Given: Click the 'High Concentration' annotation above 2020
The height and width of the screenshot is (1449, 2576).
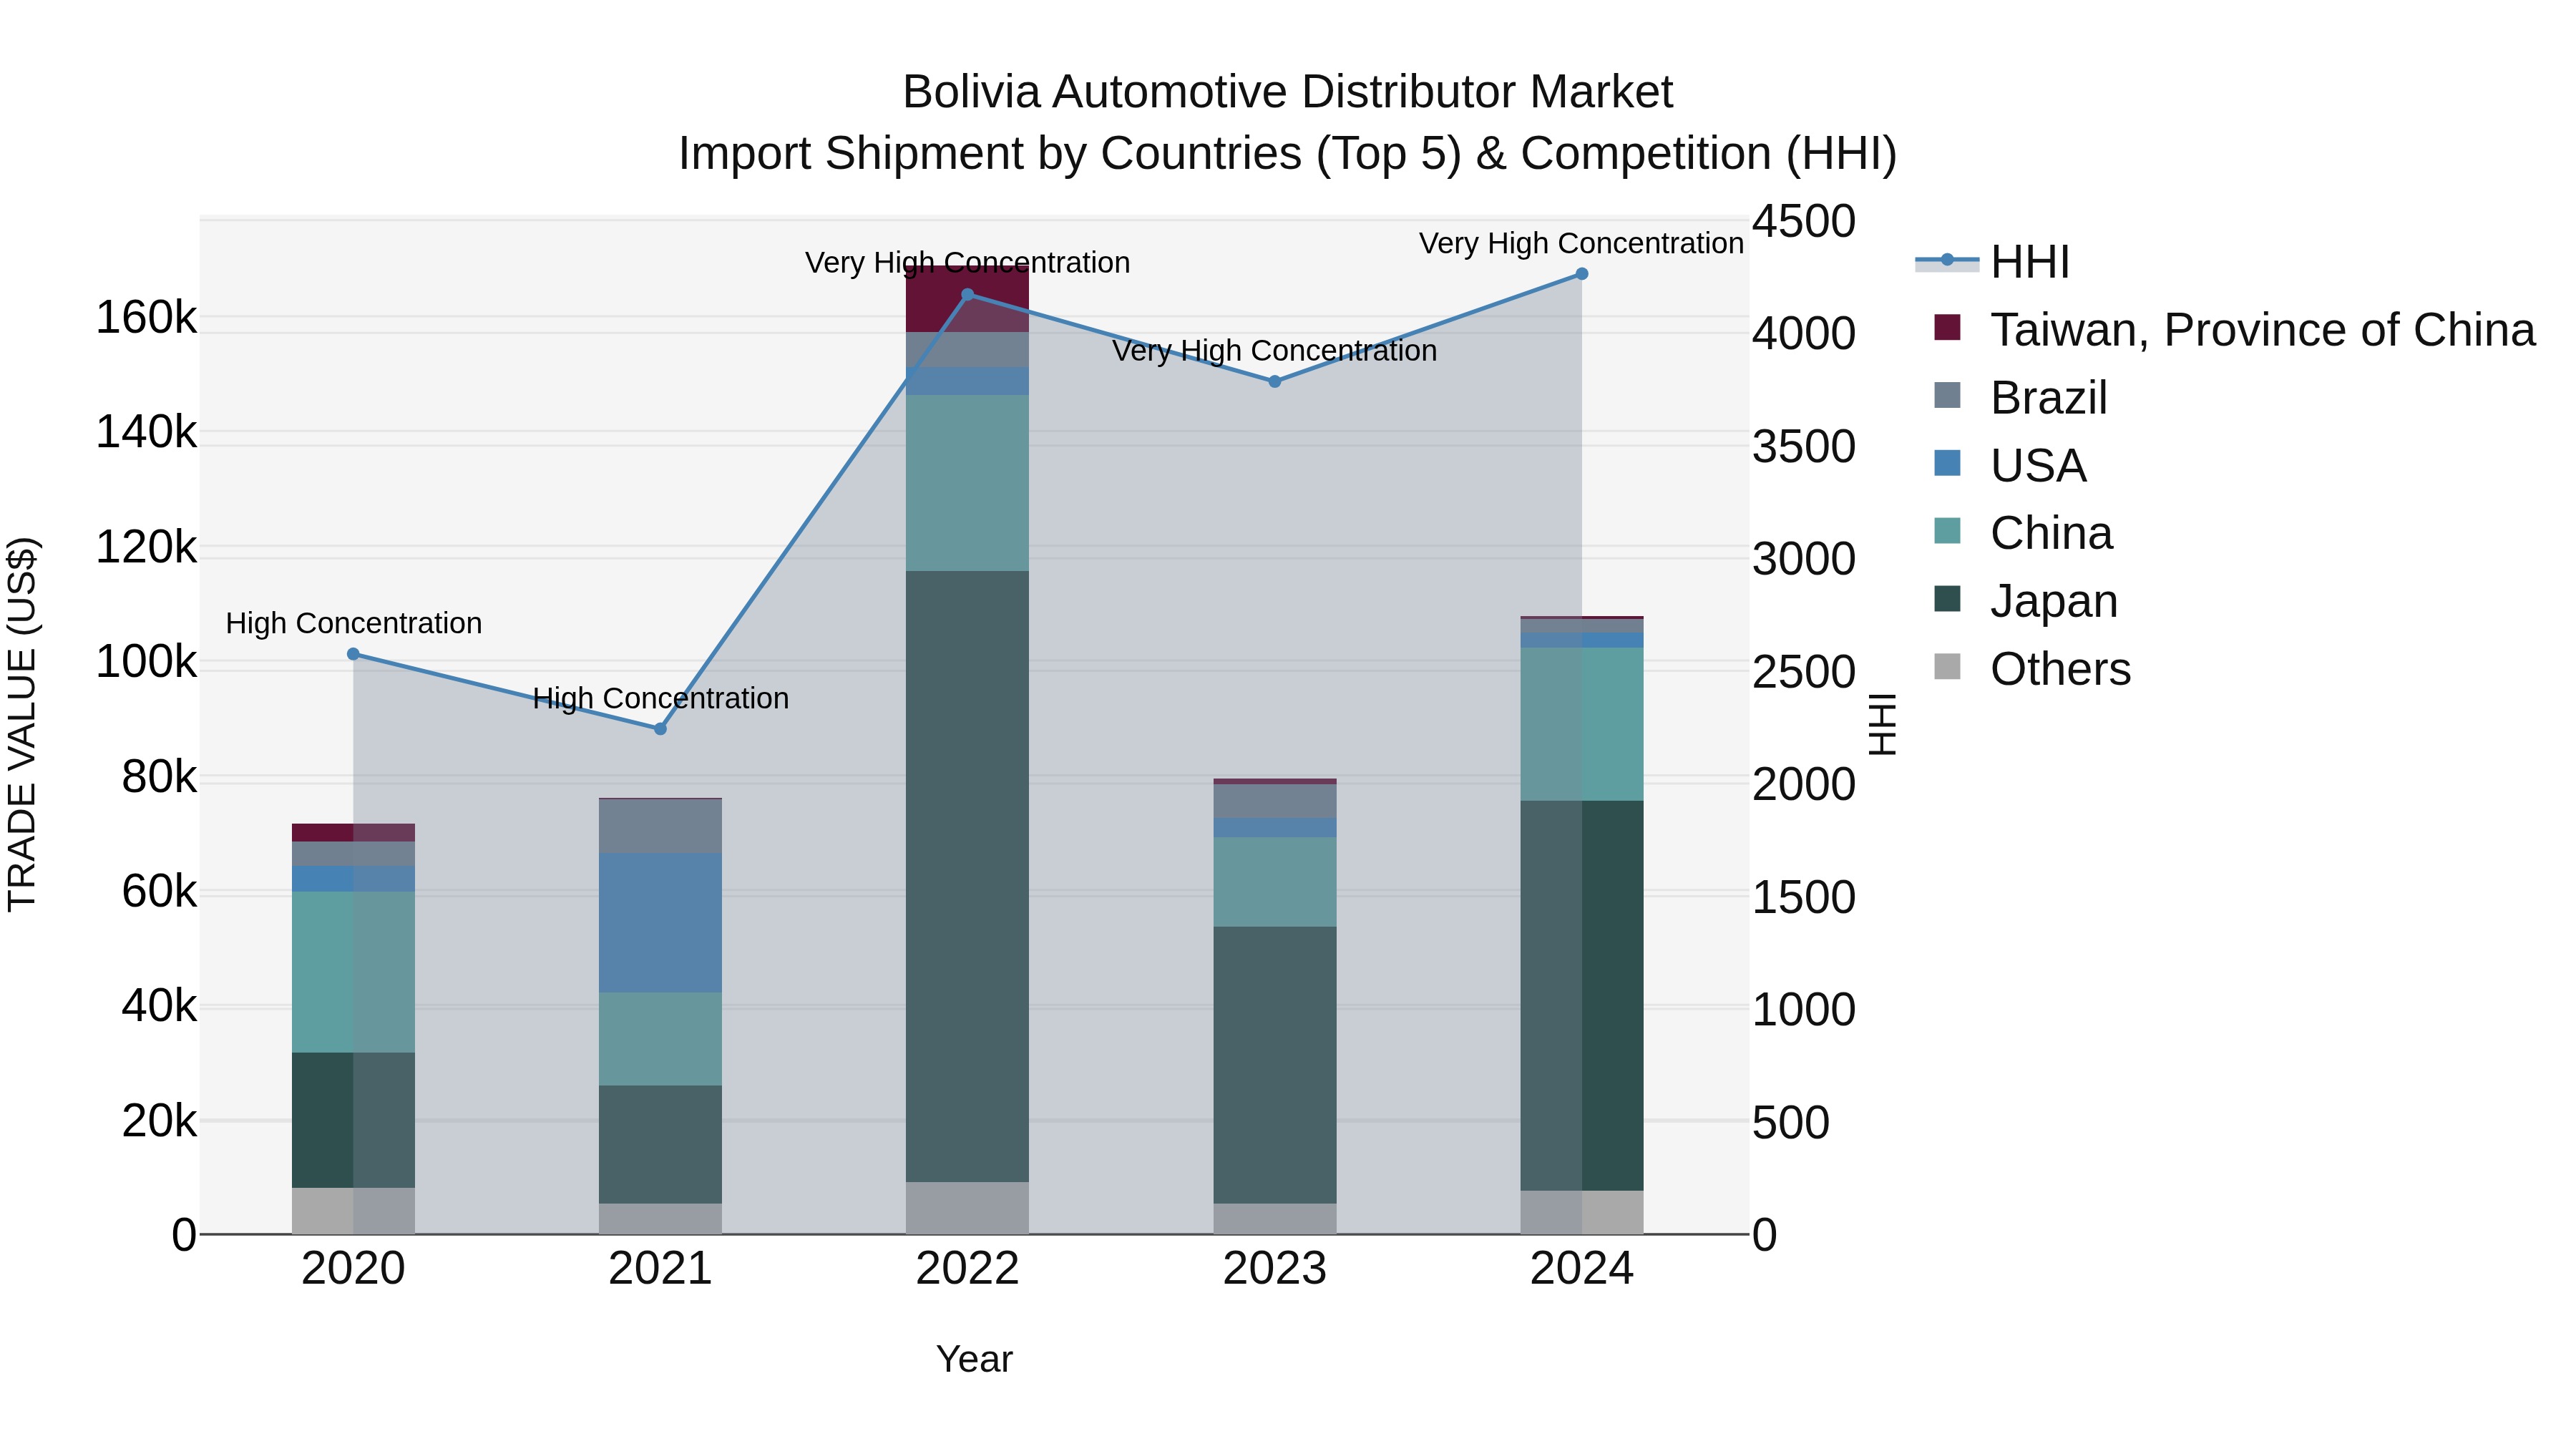Looking at the screenshot, I should [353, 623].
